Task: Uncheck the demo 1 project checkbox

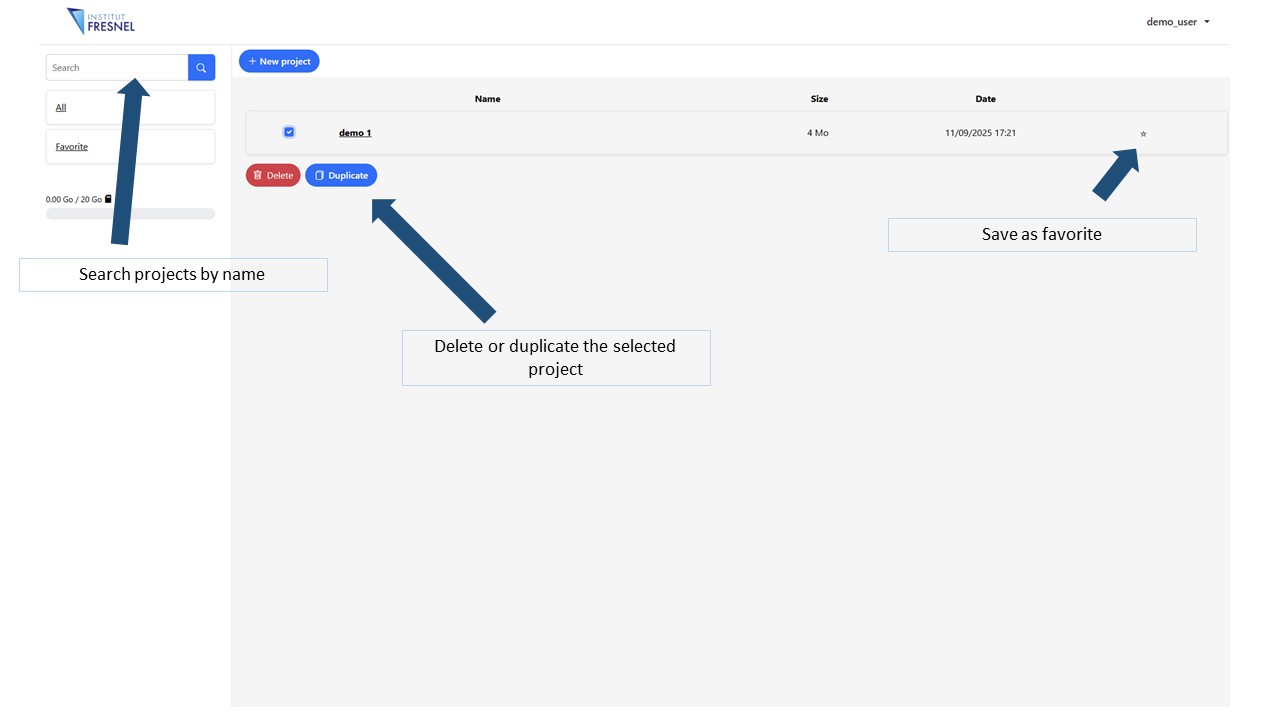Action: [289, 132]
